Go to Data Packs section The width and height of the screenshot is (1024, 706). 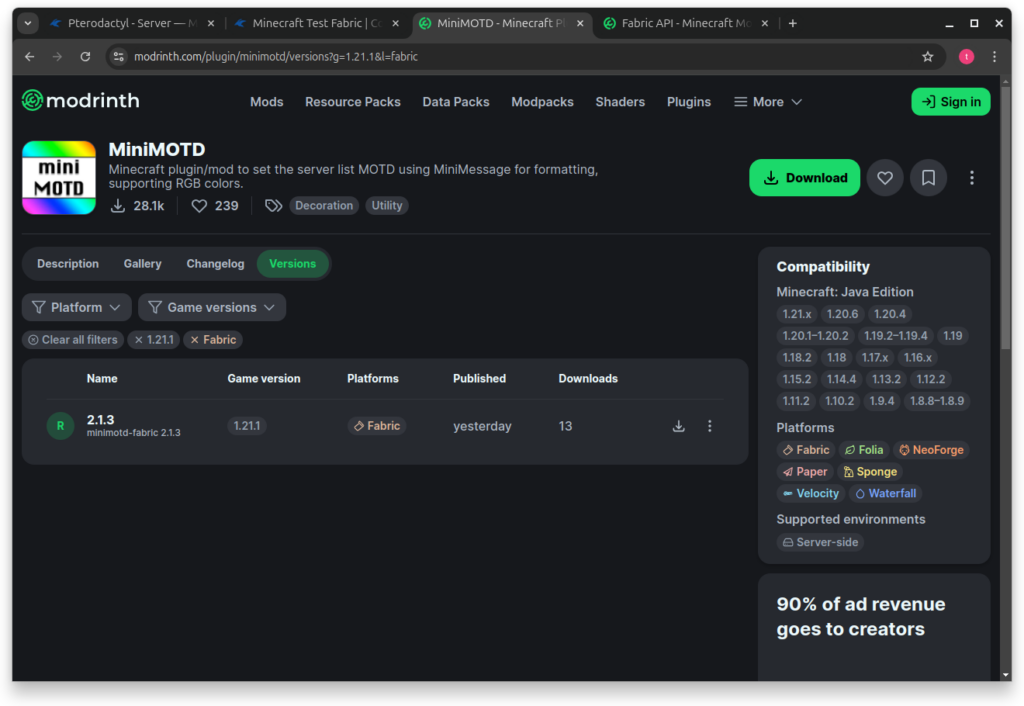456,102
